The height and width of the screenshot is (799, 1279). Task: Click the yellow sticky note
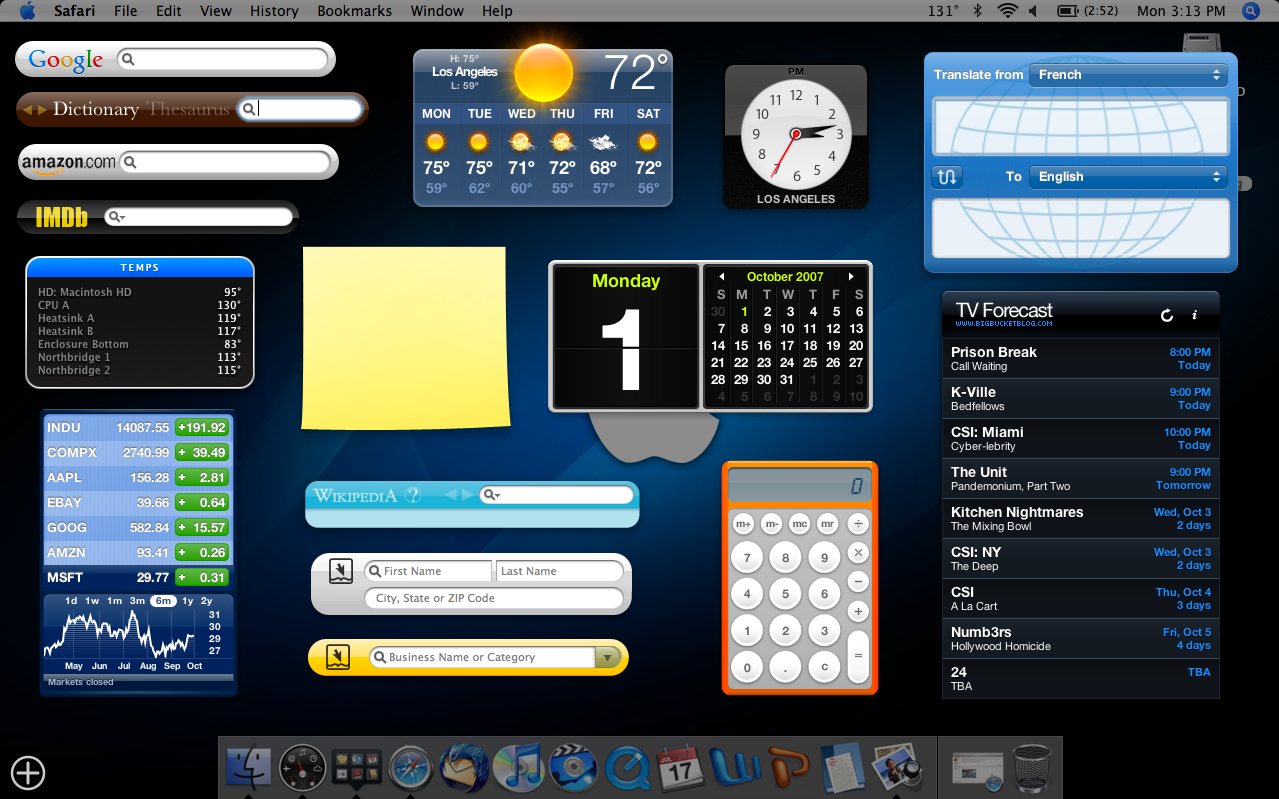405,338
